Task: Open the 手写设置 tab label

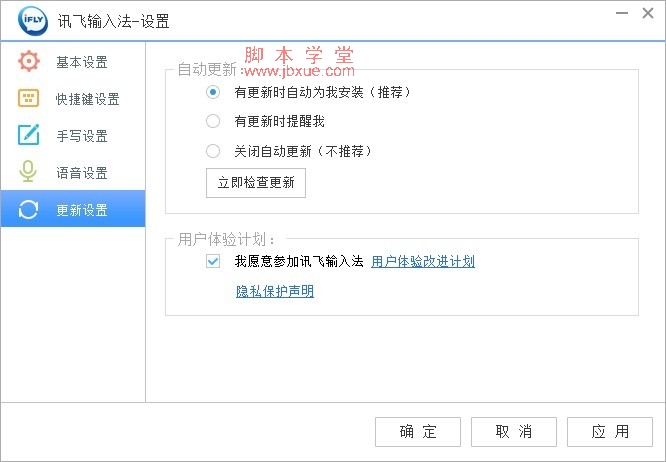Action: coord(82,136)
